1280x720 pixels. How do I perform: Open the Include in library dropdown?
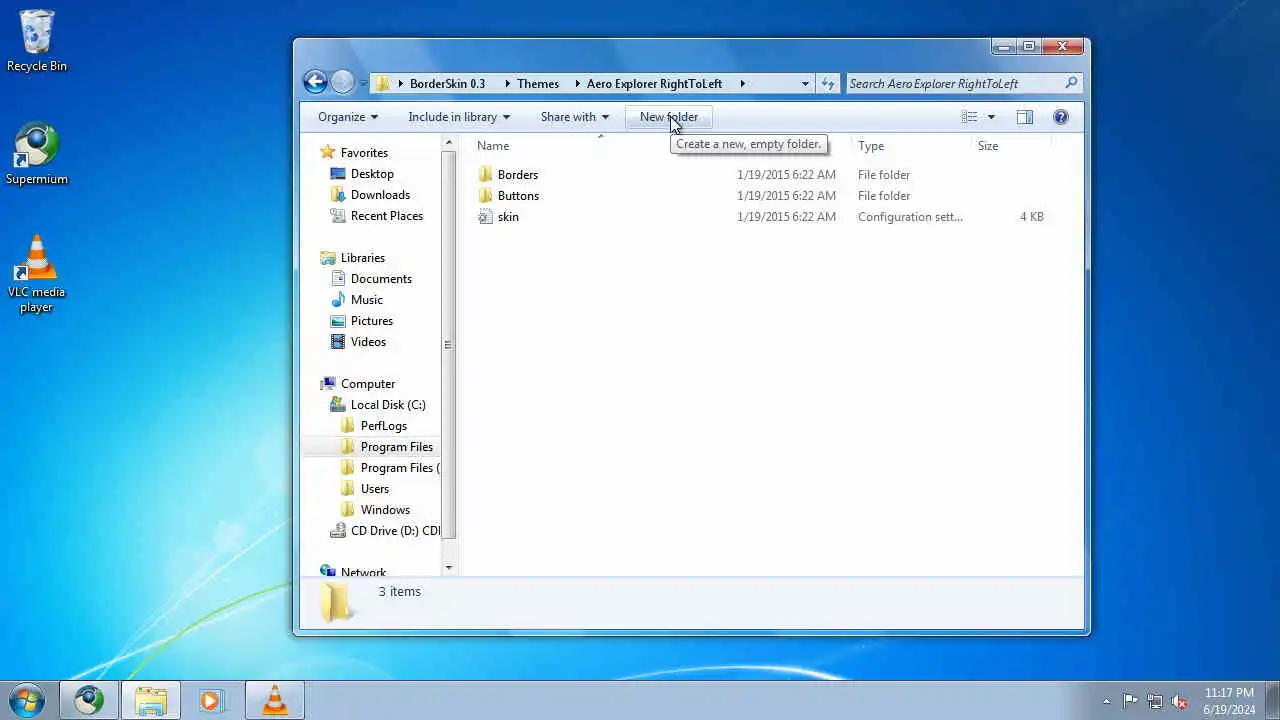click(459, 117)
